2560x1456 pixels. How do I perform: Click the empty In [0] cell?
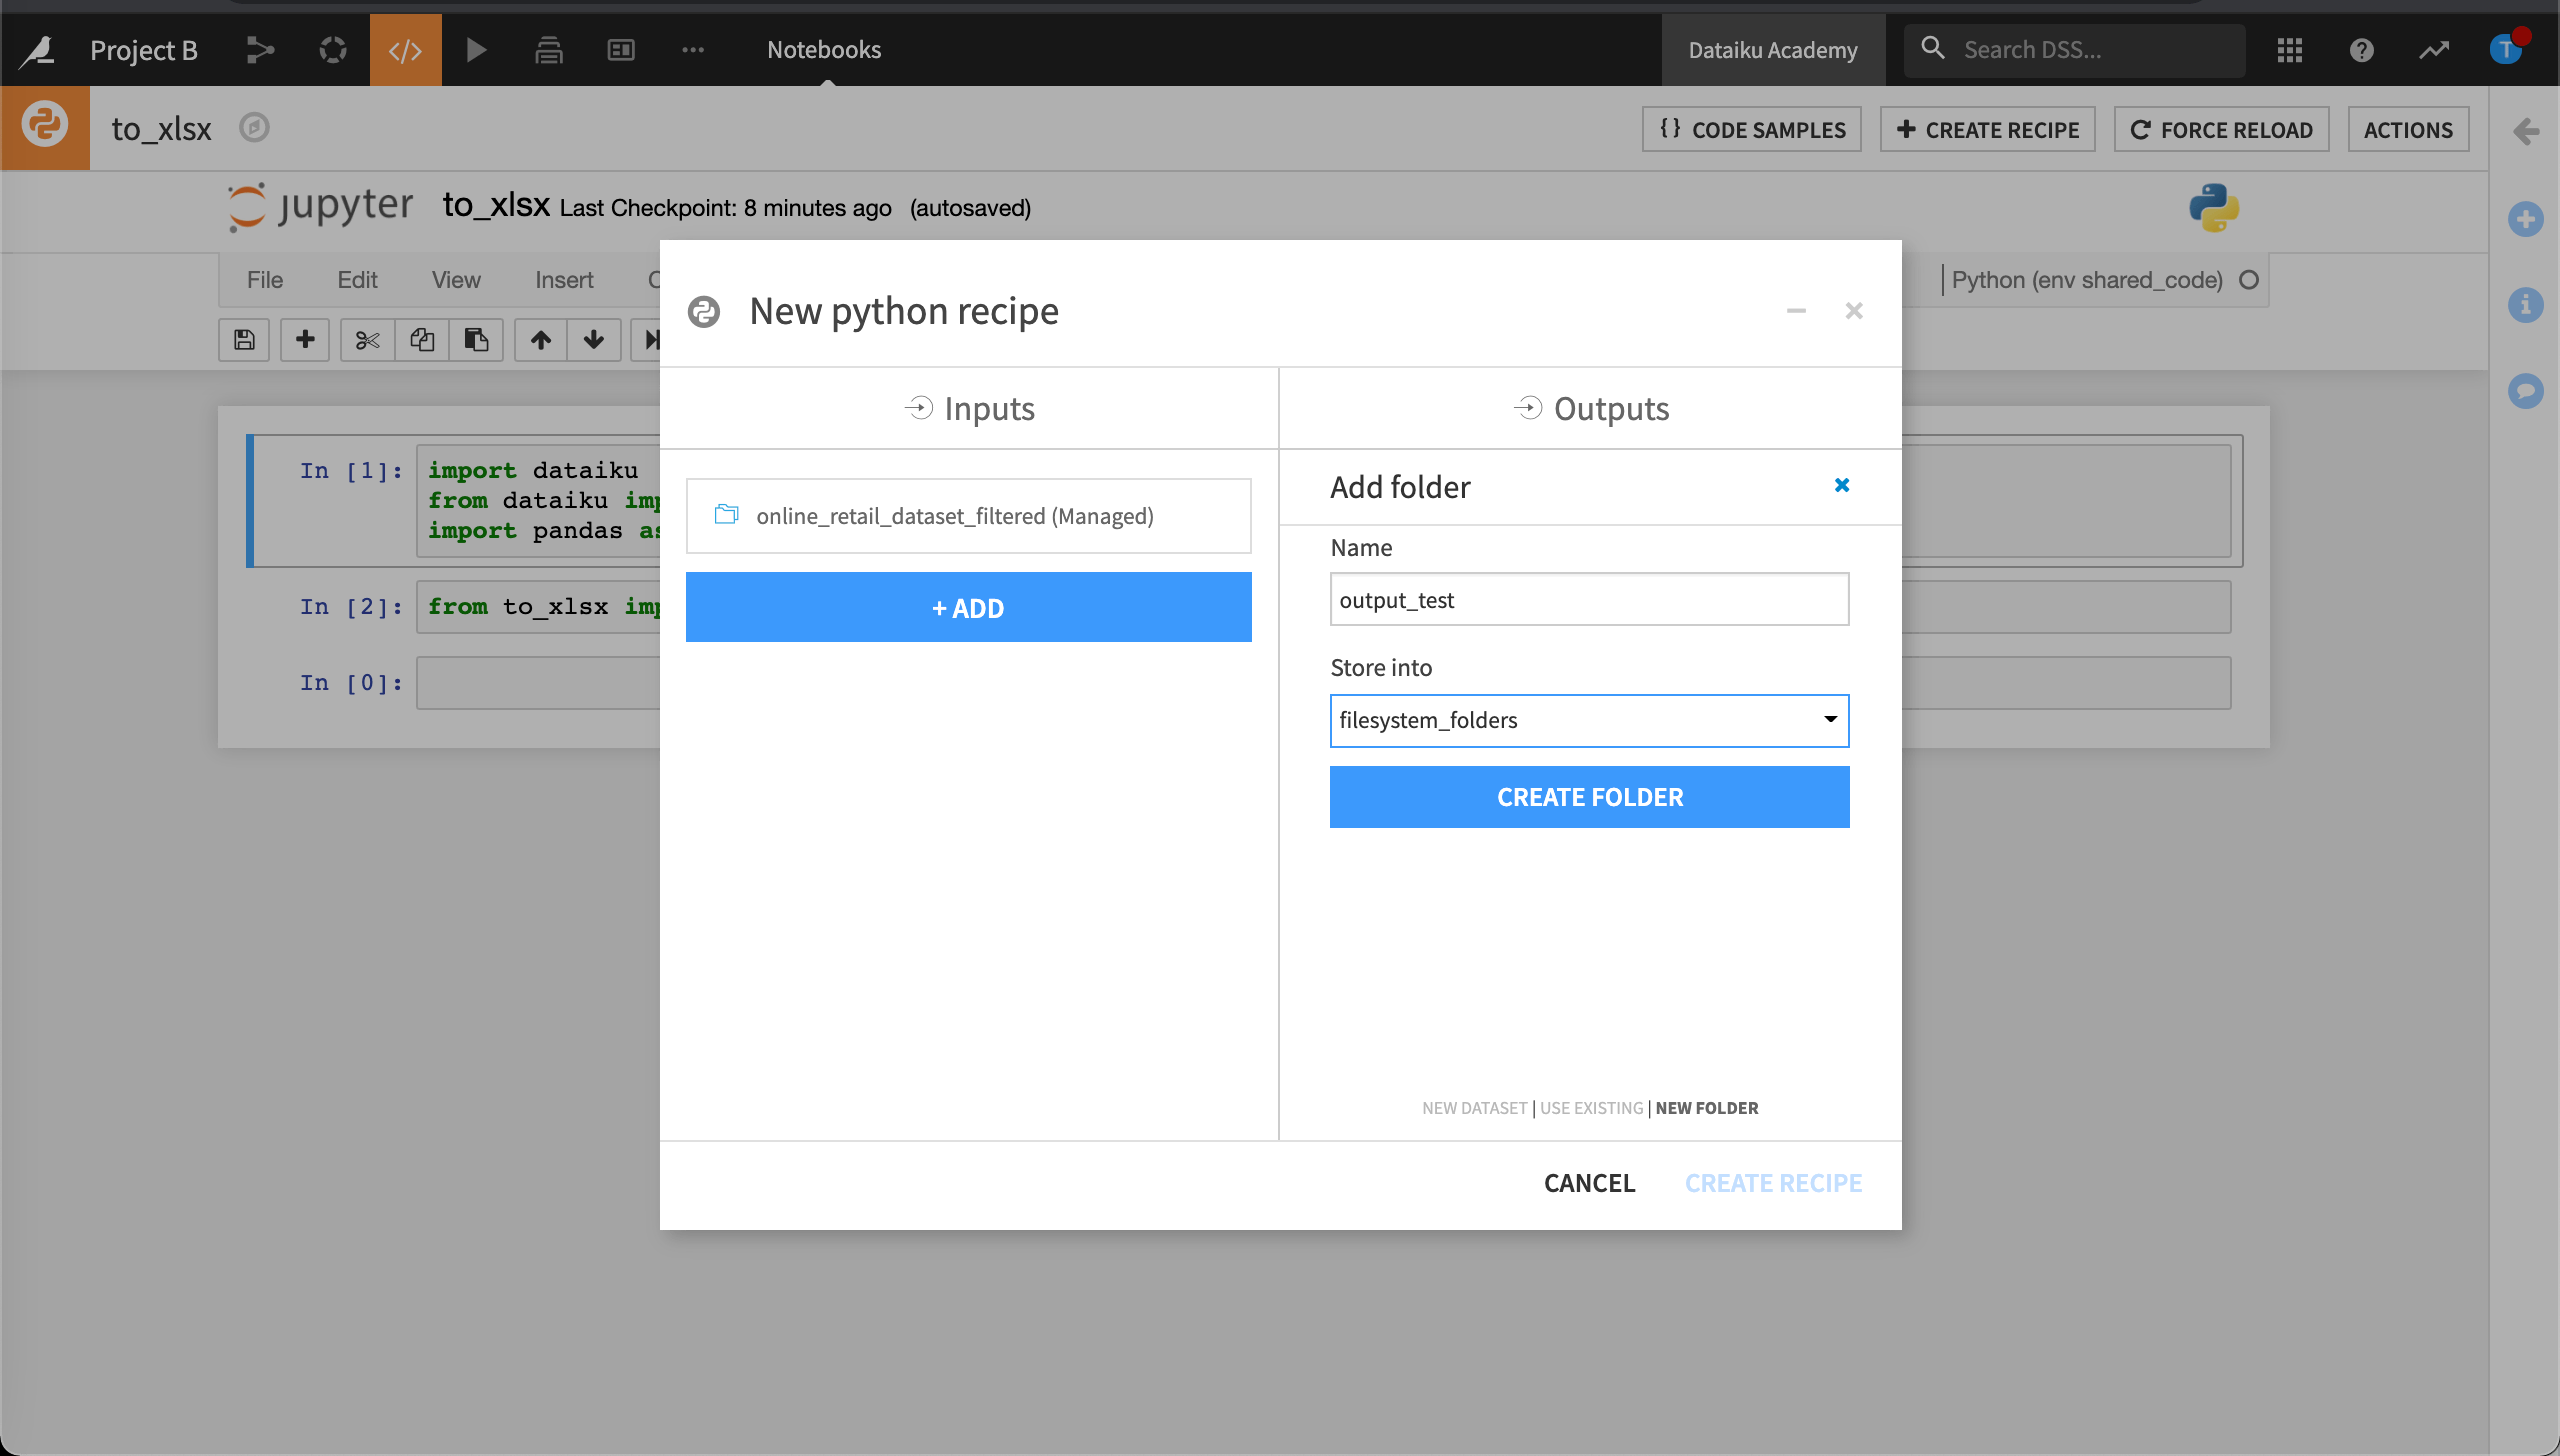pyautogui.click(x=538, y=683)
